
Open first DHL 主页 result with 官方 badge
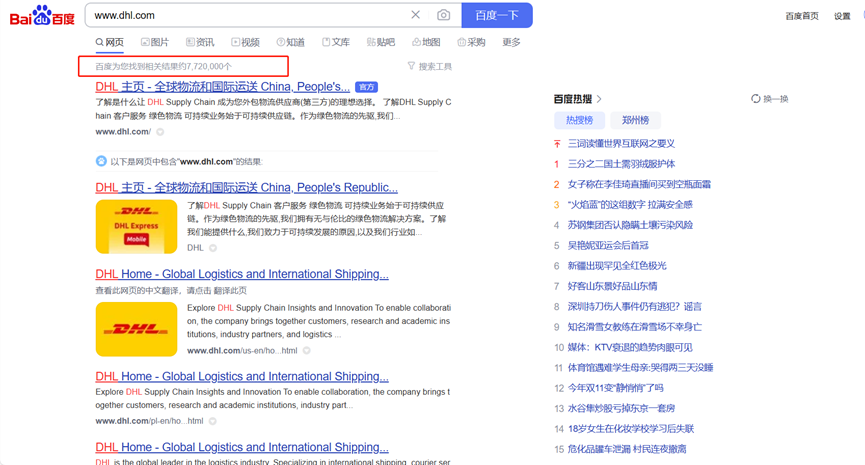(x=222, y=87)
